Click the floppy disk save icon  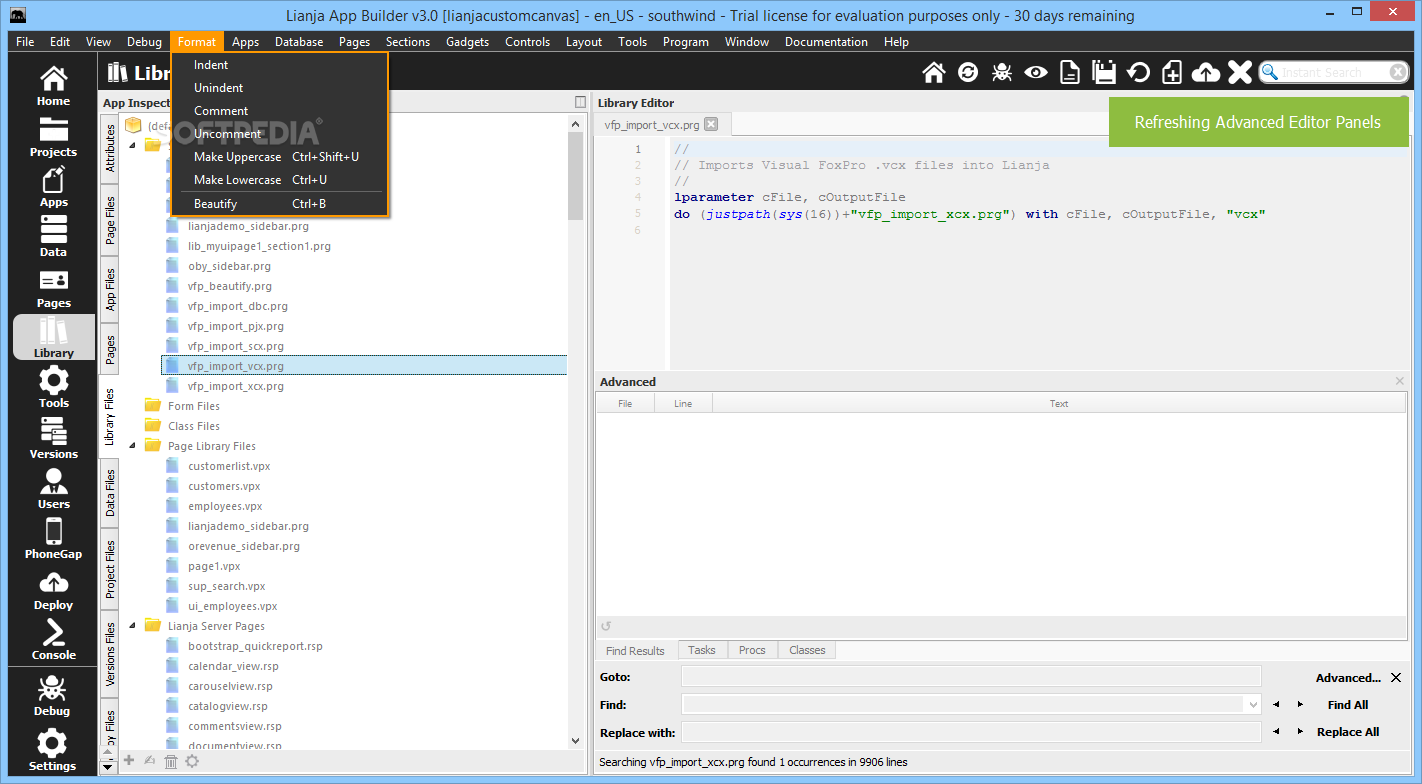coord(1104,72)
